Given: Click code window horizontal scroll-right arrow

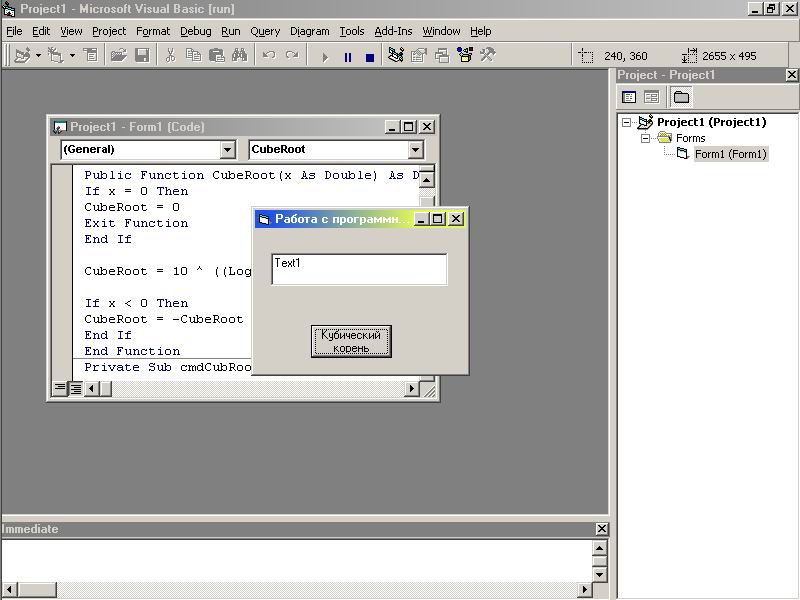Looking at the screenshot, I should (412, 389).
